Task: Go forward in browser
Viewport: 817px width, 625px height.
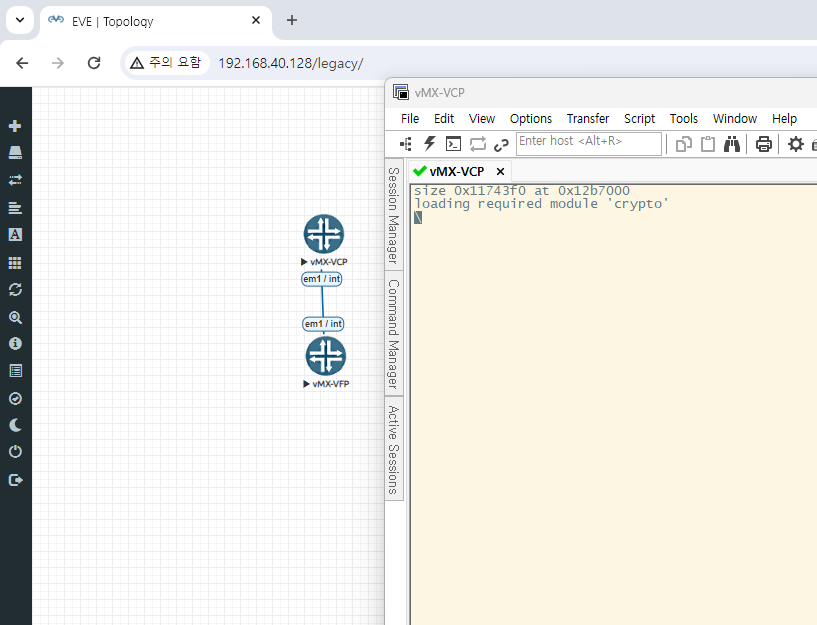Action: (x=58, y=63)
